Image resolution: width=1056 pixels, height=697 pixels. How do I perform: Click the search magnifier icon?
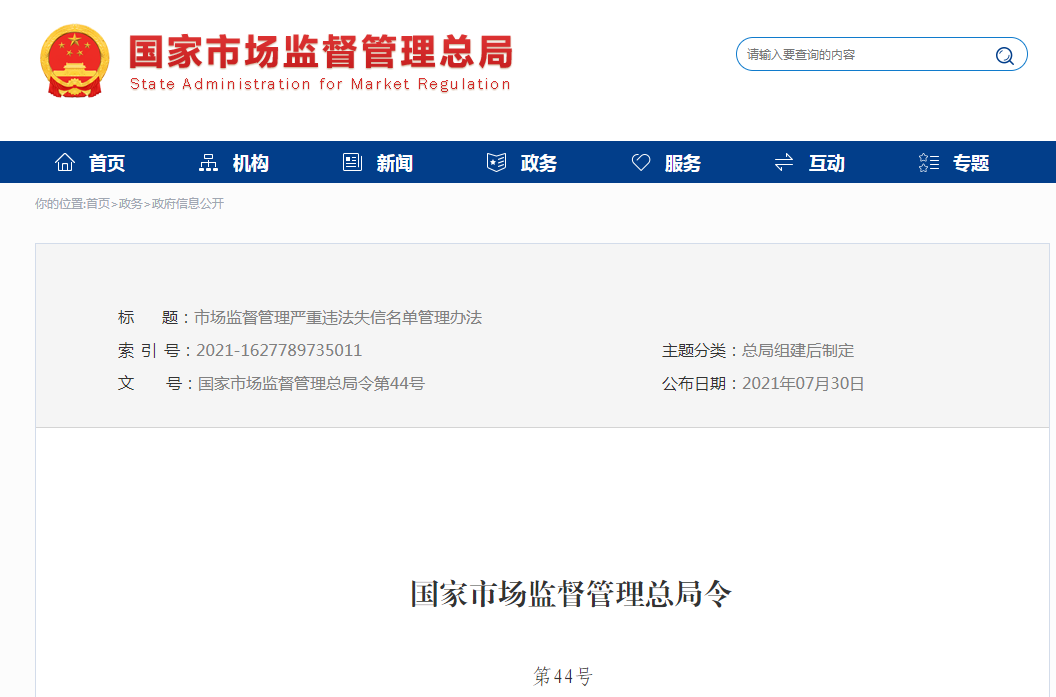tap(1004, 55)
